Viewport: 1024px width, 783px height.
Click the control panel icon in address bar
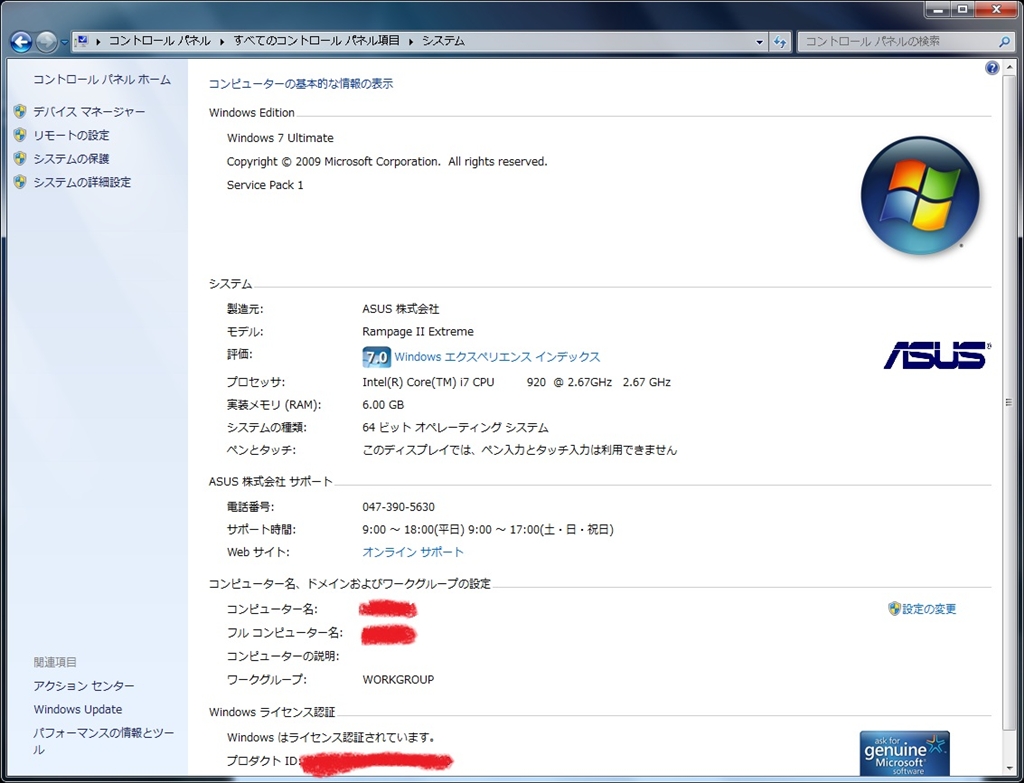coord(82,41)
